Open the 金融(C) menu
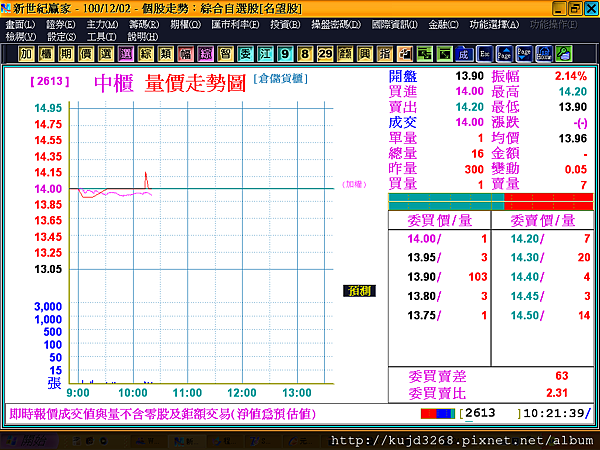 point(443,25)
